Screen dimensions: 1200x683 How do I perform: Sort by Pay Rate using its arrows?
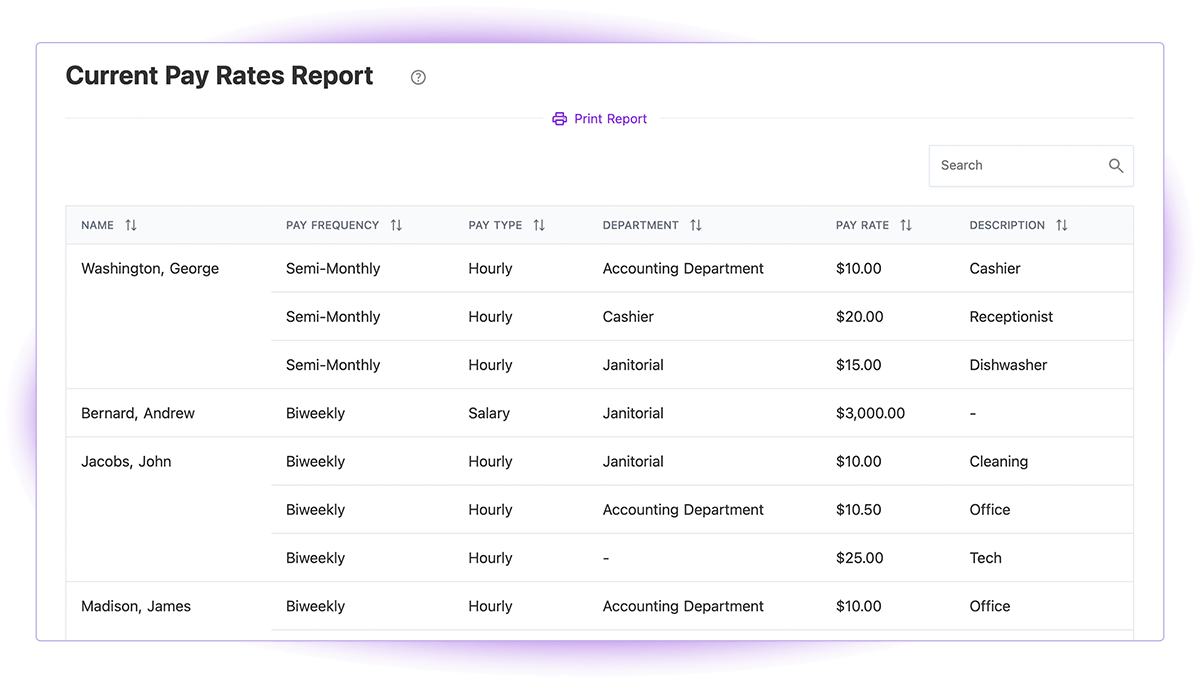tap(906, 225)
